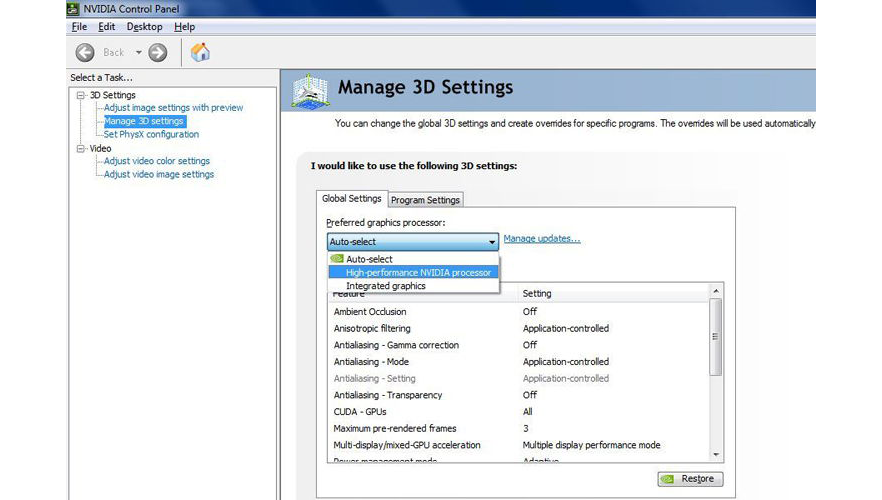This screenshot has height=500, width=882.
Task: Click the Home icon in toolbar
Action: (200, 53)
